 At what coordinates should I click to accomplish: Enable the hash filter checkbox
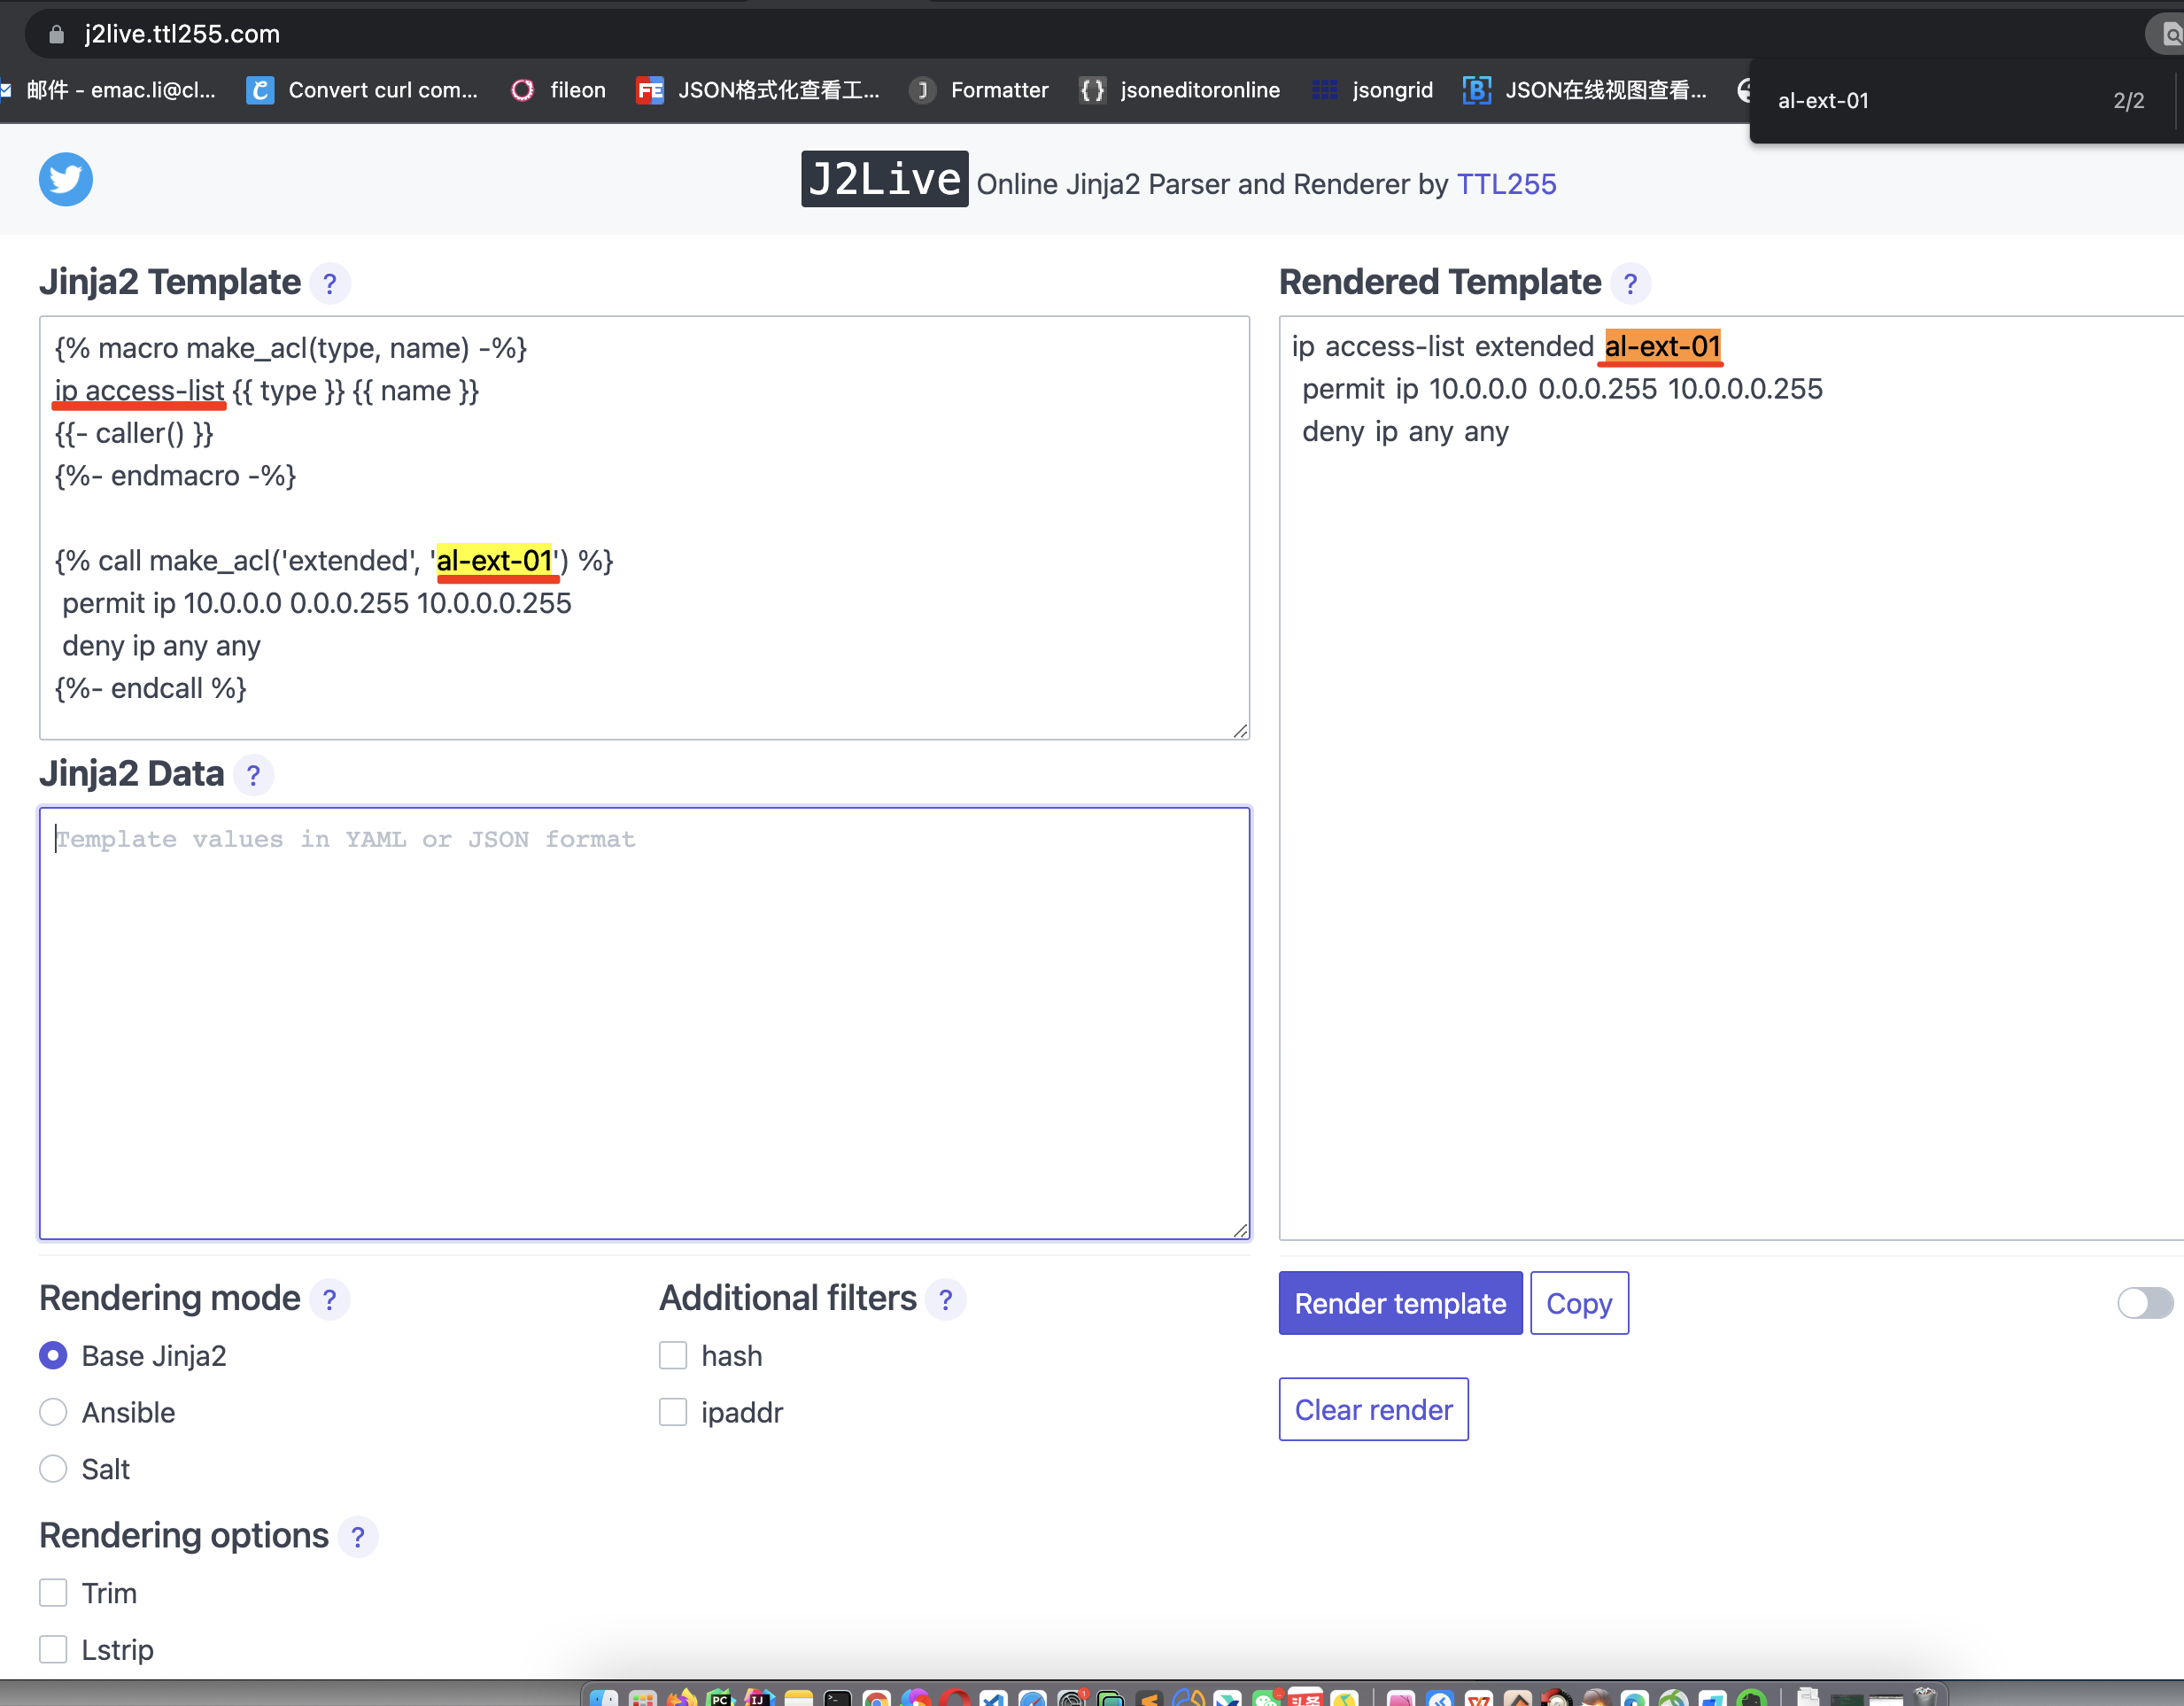[x=673, y=1356]
